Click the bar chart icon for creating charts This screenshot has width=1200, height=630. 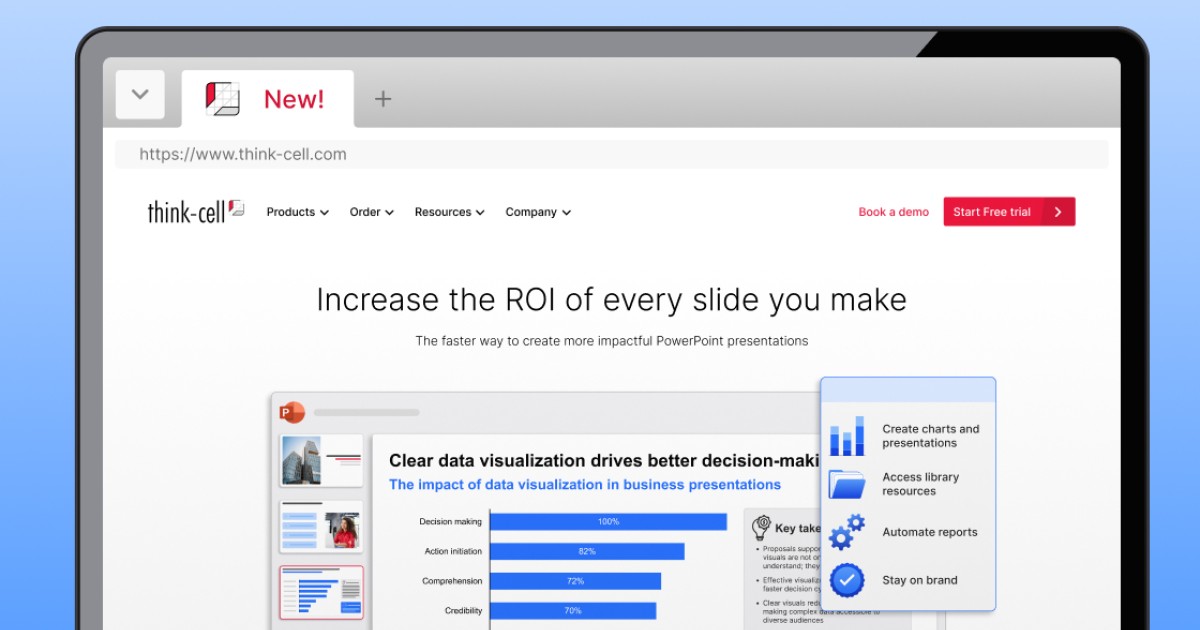click(x=847, y=436)
